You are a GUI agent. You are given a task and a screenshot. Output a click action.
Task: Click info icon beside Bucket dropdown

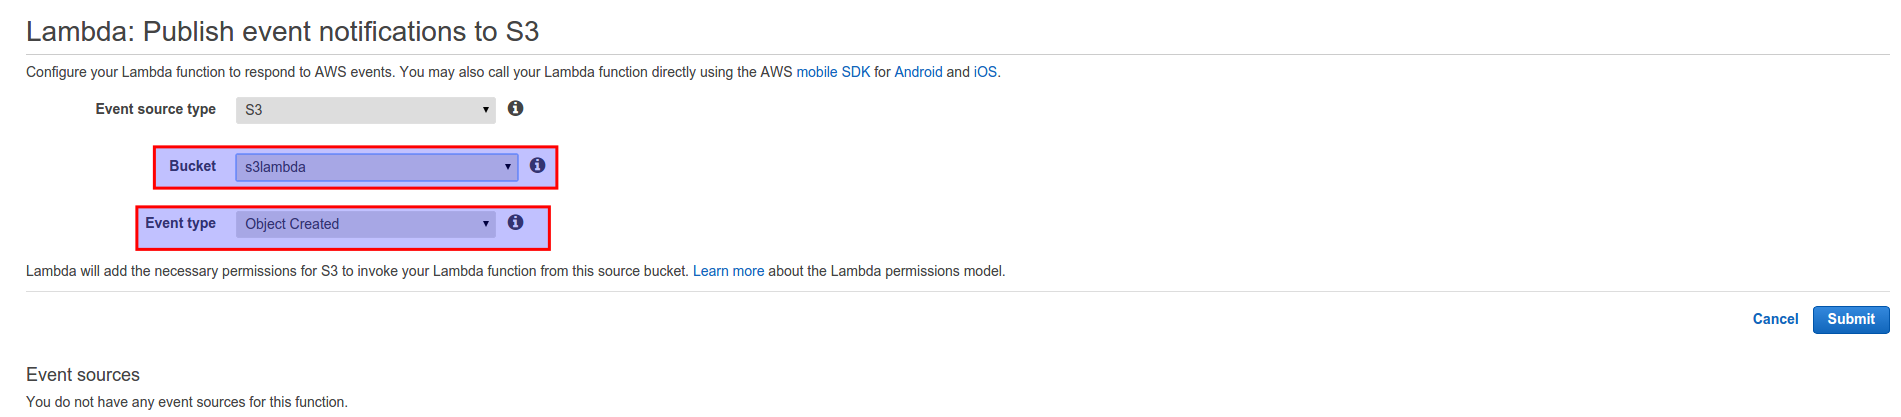coord(537,165)
